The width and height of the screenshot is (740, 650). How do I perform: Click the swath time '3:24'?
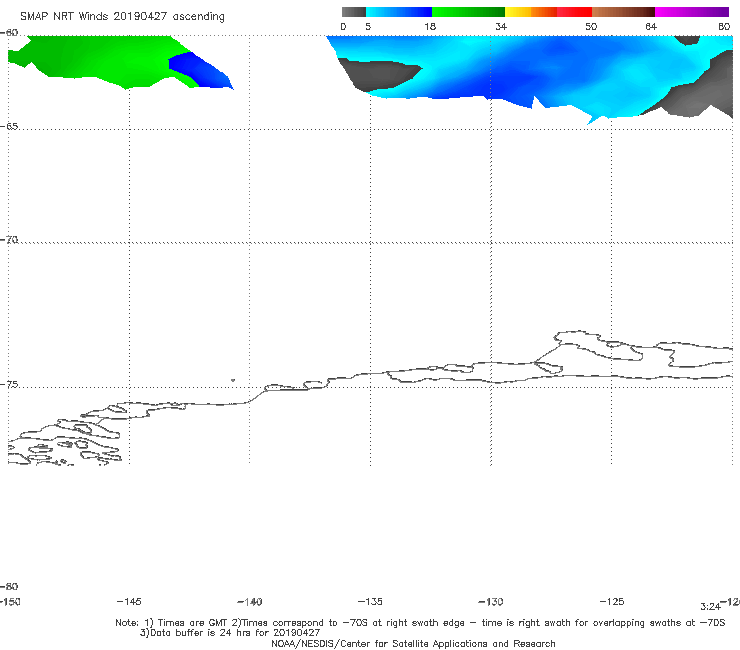[710, 607]
